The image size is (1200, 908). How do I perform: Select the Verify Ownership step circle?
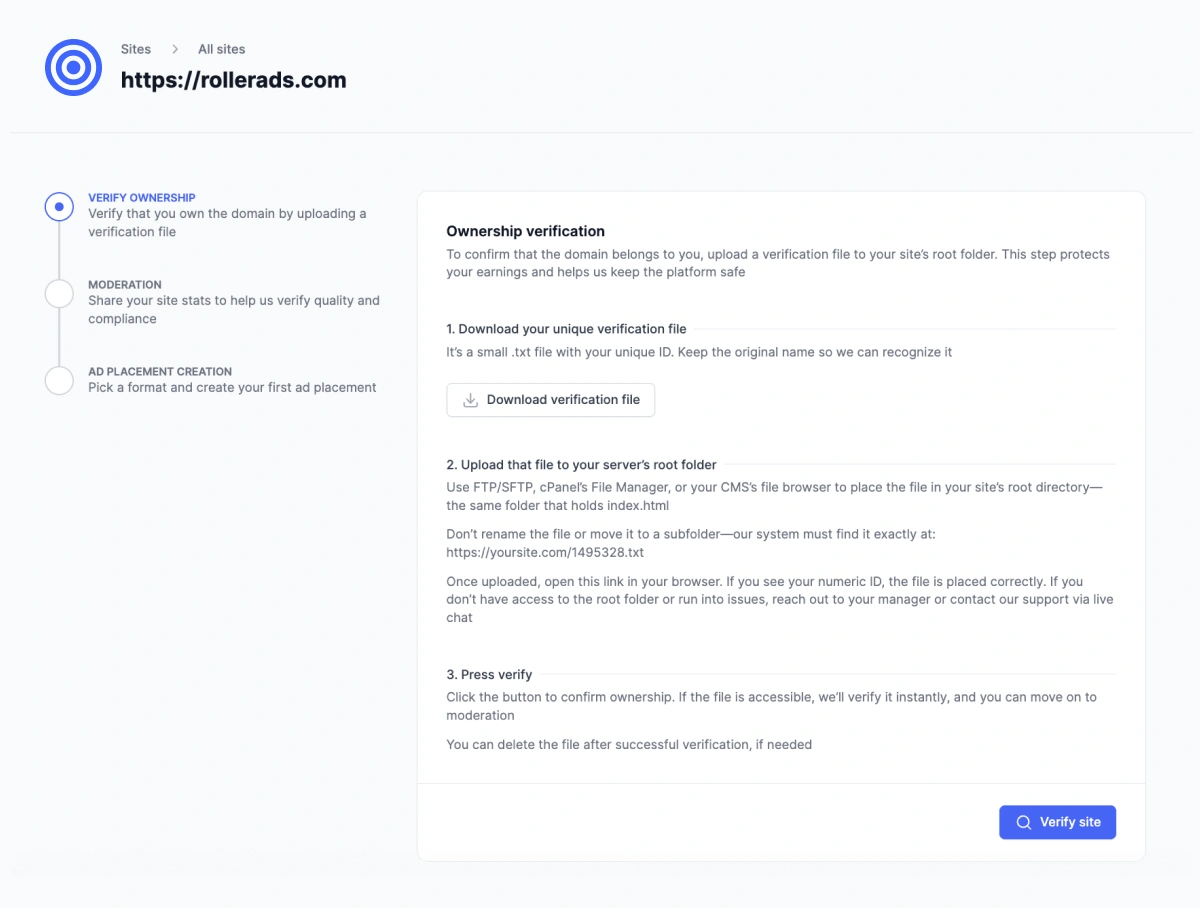pos(58,207)
